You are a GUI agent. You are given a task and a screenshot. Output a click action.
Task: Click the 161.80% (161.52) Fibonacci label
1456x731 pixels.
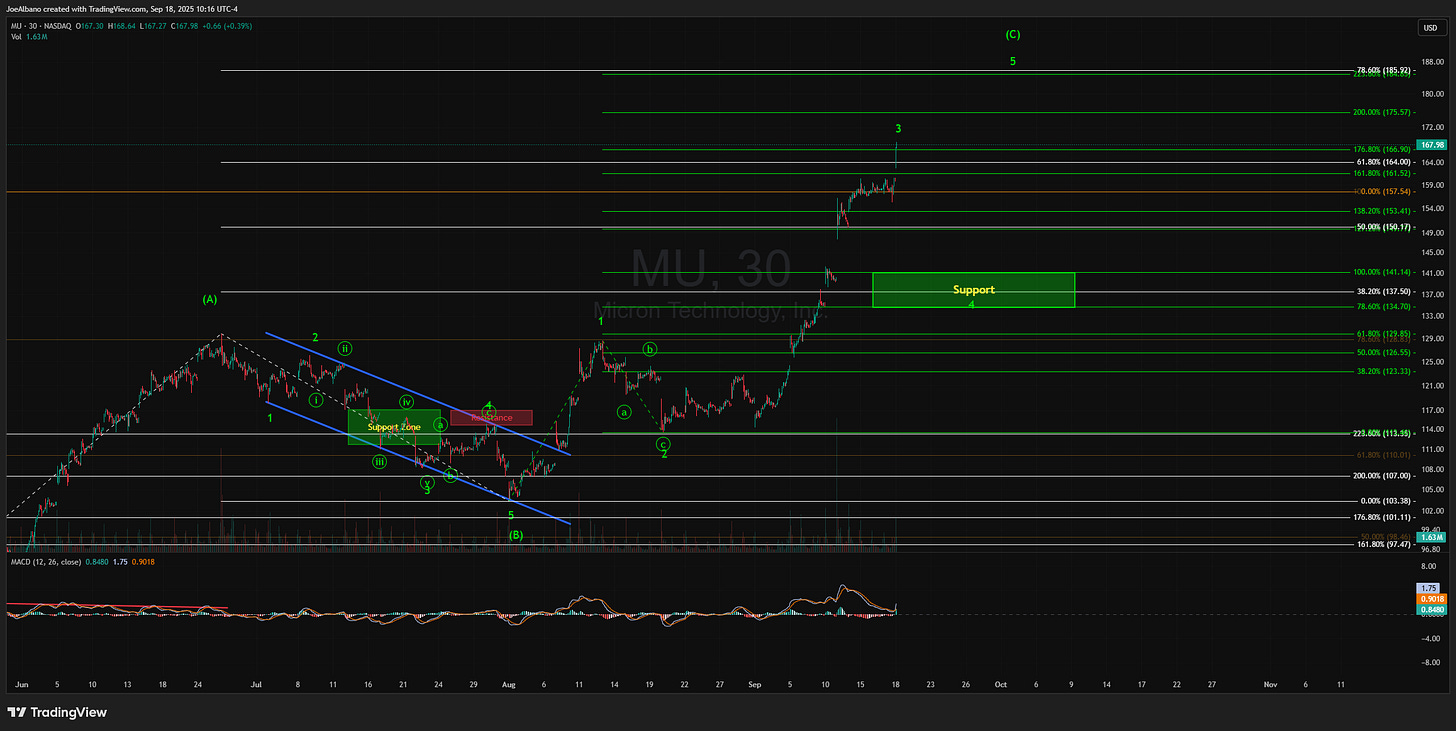[x=1381, y=174]
